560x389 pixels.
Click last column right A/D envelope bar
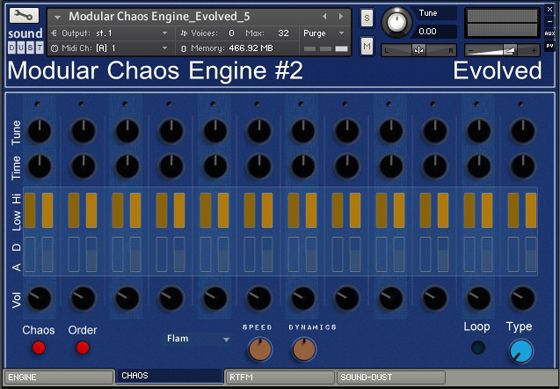[x=531, y=254]
